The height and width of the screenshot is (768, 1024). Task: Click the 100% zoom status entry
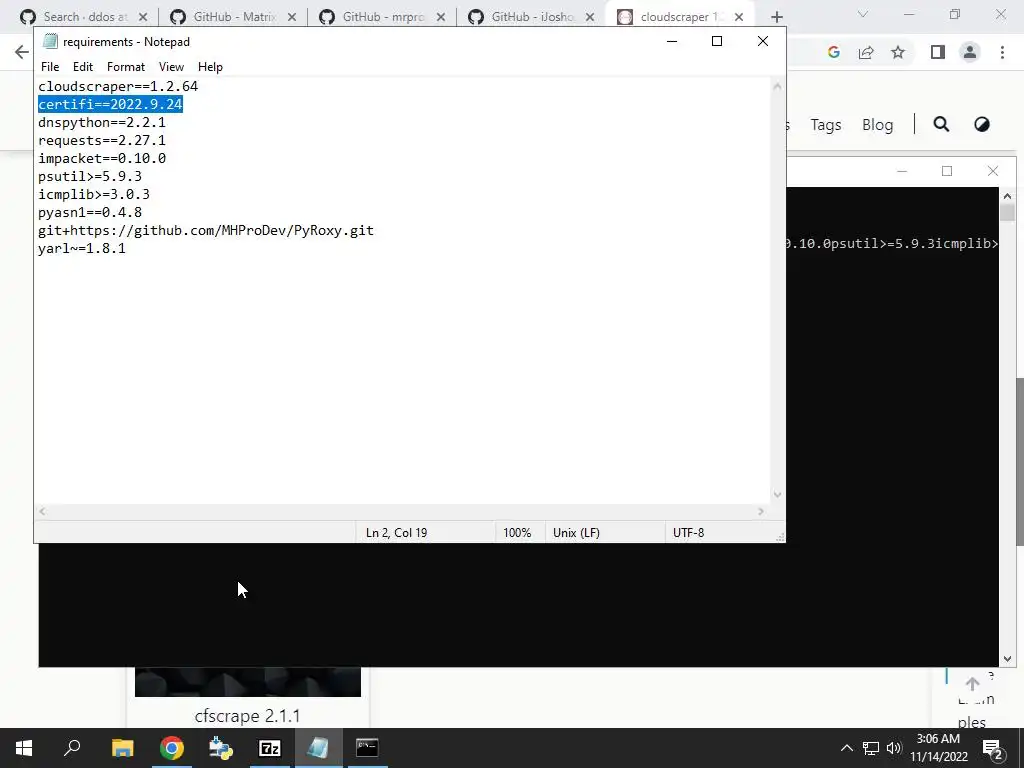(x=517, y=533)
